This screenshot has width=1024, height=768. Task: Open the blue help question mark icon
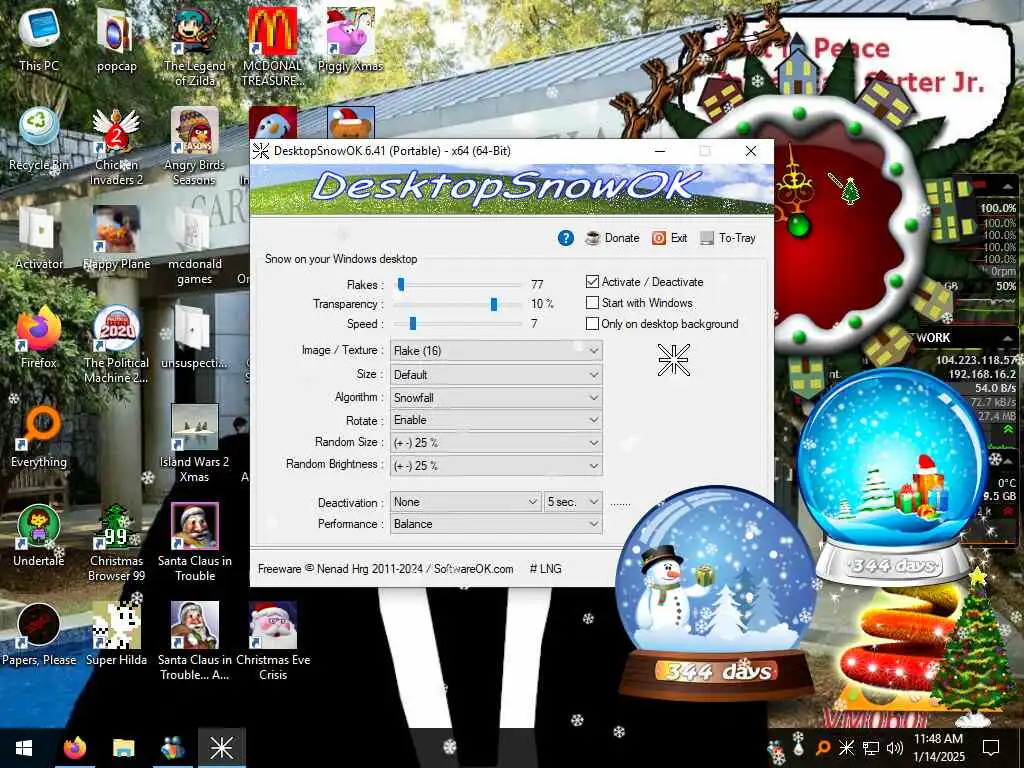click(566, 238)
